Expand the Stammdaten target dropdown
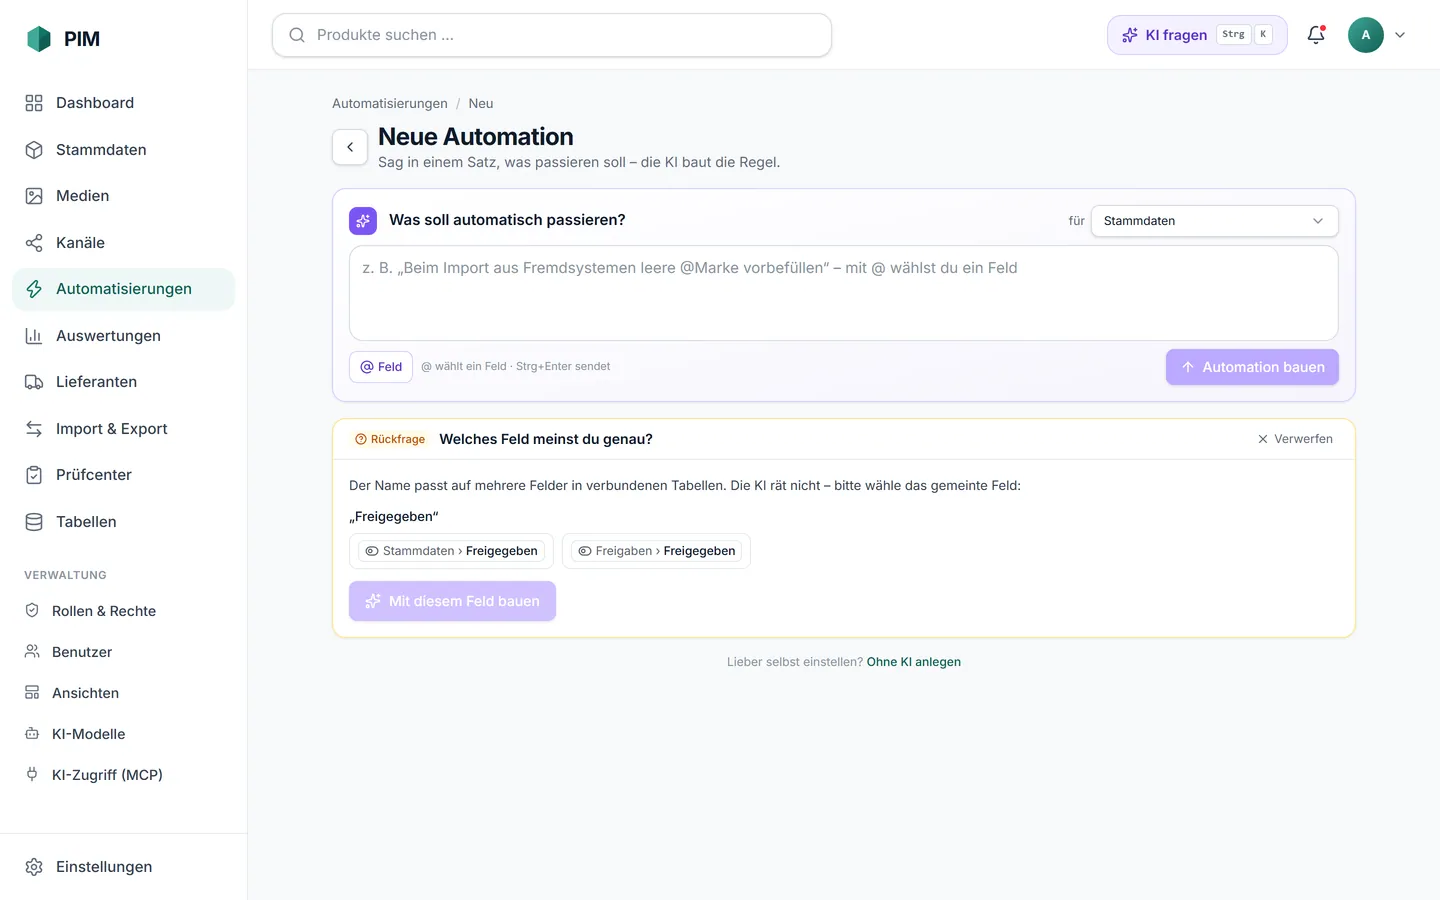The height and width of the screenshot is (900, 1440). 1214,221
